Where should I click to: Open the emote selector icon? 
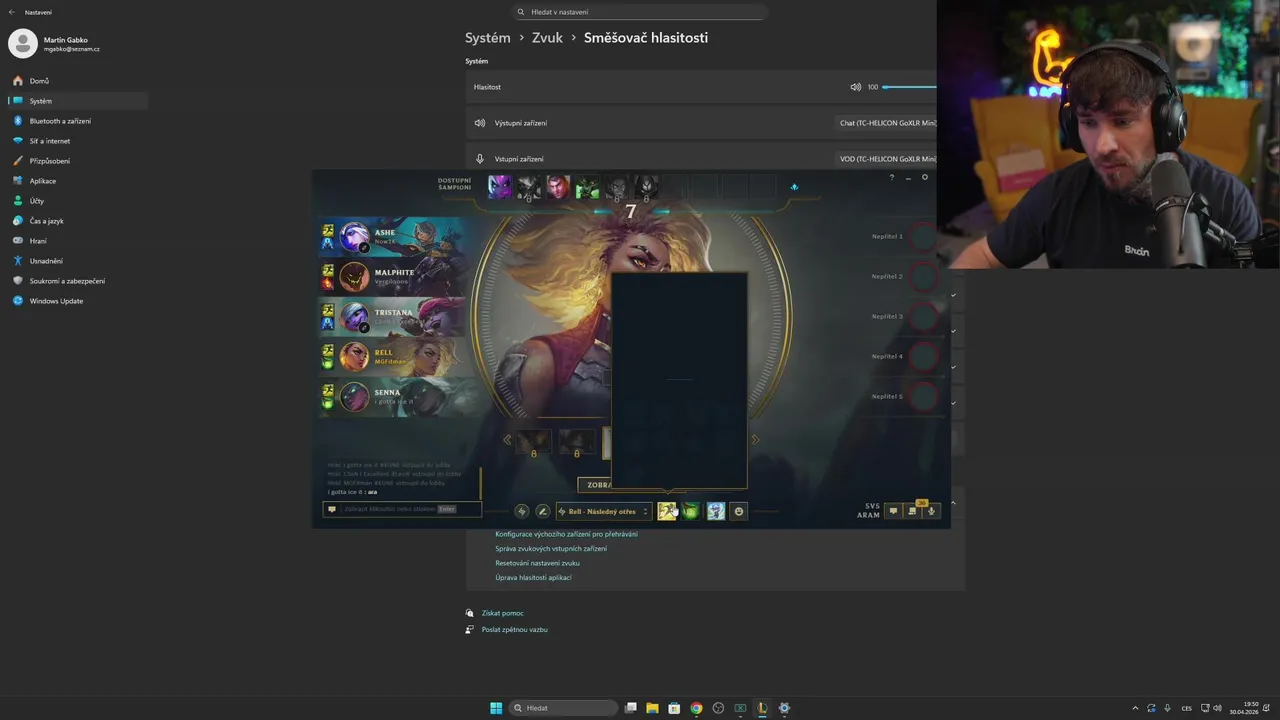[739, 511]
